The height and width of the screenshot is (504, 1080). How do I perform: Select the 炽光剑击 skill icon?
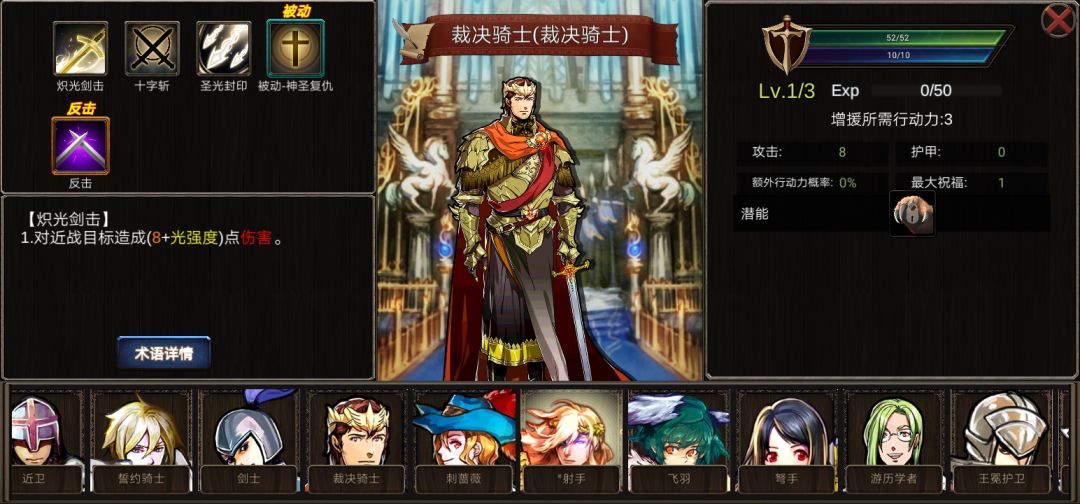[81, 48]
